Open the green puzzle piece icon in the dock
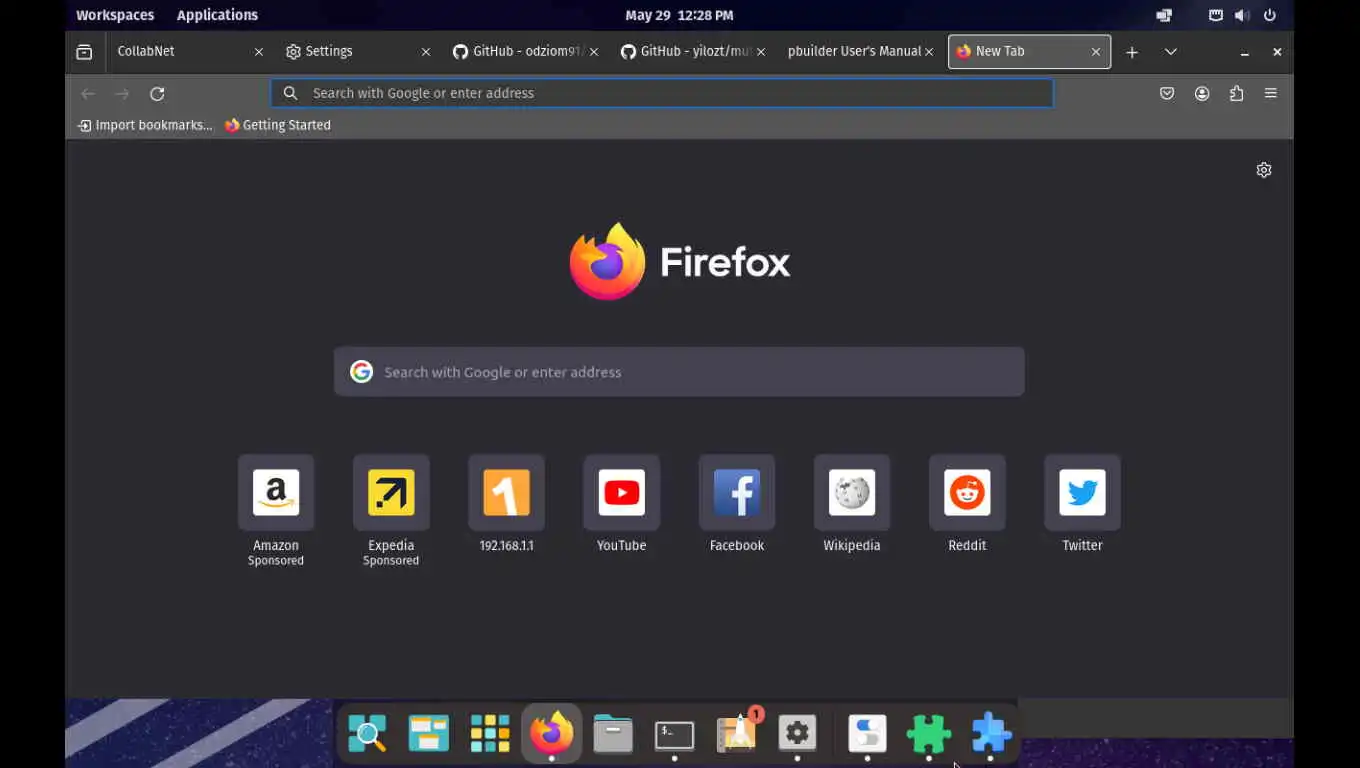 tap(928, 735)
